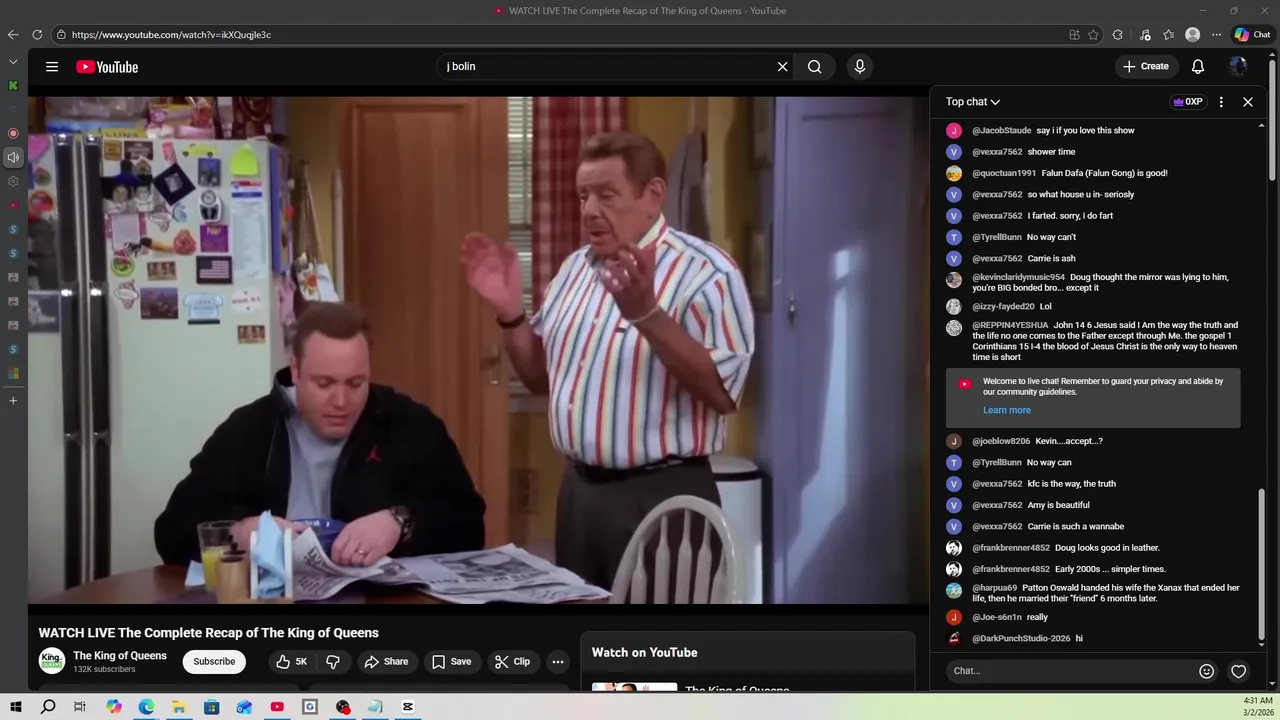Open The King of Queens channel avatar
Screen dimensions: 1280x720
(x=52, y=661)
